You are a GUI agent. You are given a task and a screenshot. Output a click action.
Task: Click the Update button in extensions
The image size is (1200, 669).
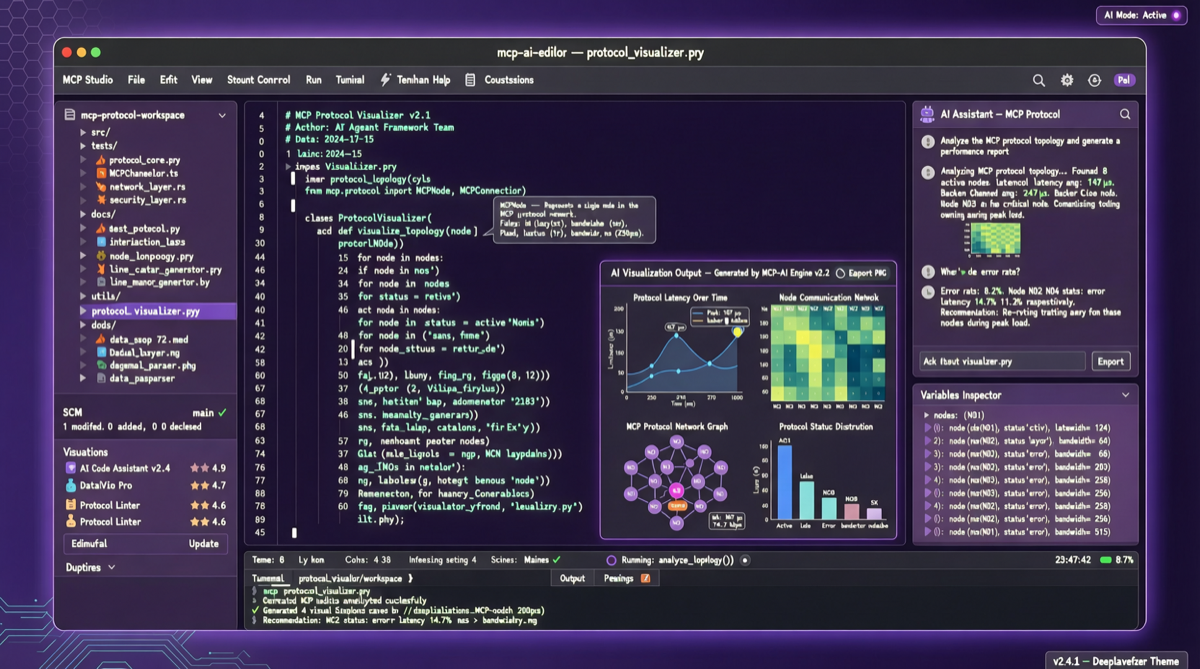(x=204, y=544)
